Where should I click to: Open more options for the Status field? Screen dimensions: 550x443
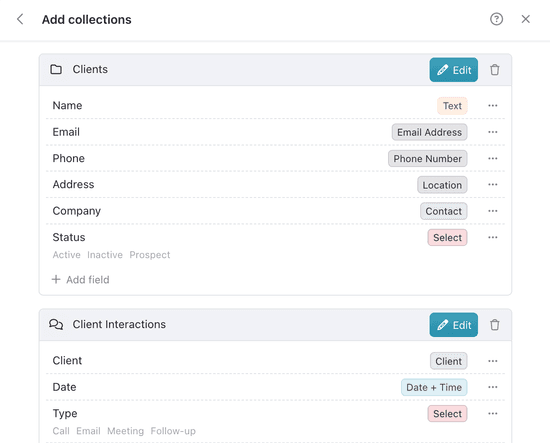492,237
